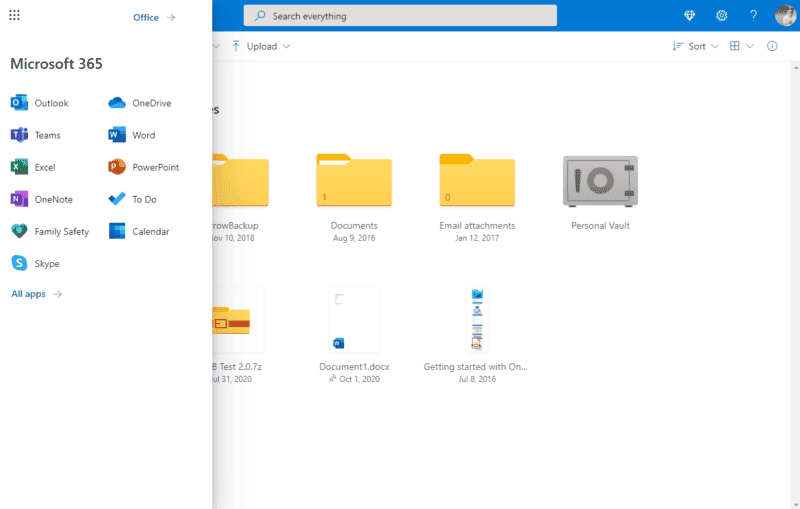Viewport: 800px width, 509px height.
Task: Open account profile picture
Action: (785, 16)
